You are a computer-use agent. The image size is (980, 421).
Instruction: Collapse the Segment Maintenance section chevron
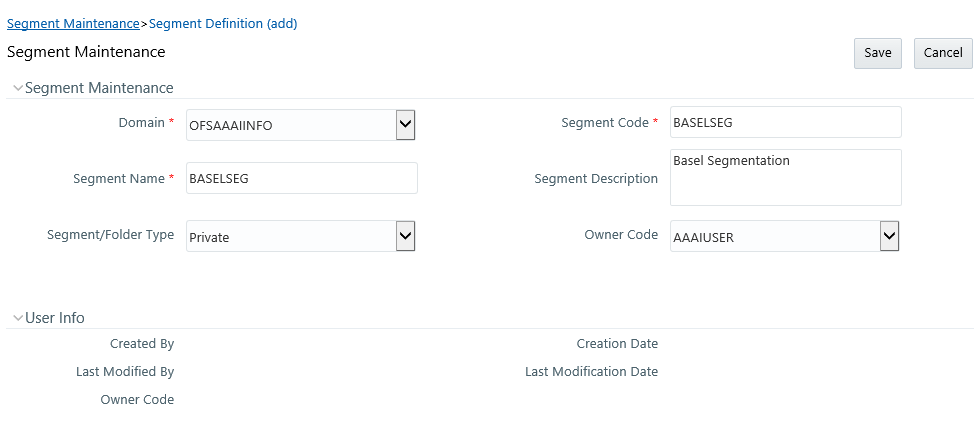[x=18, y=88]
